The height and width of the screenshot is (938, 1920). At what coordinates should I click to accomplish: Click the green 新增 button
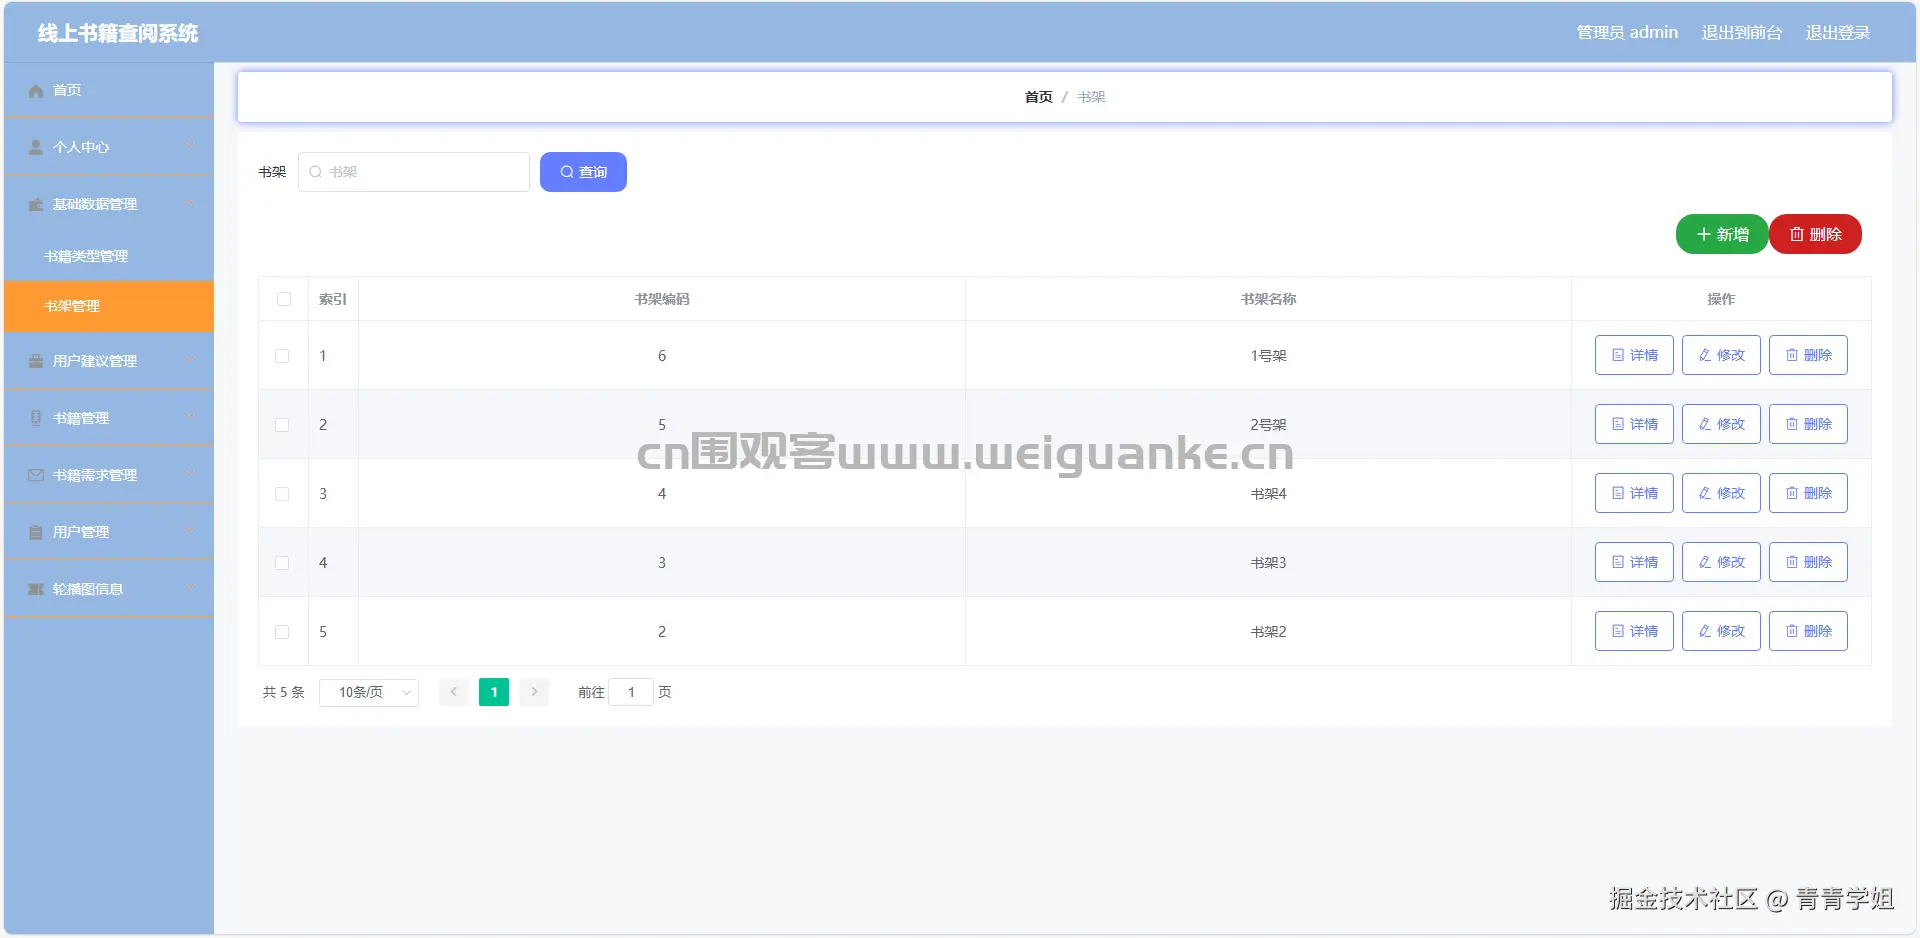(x=1721, y=234)
